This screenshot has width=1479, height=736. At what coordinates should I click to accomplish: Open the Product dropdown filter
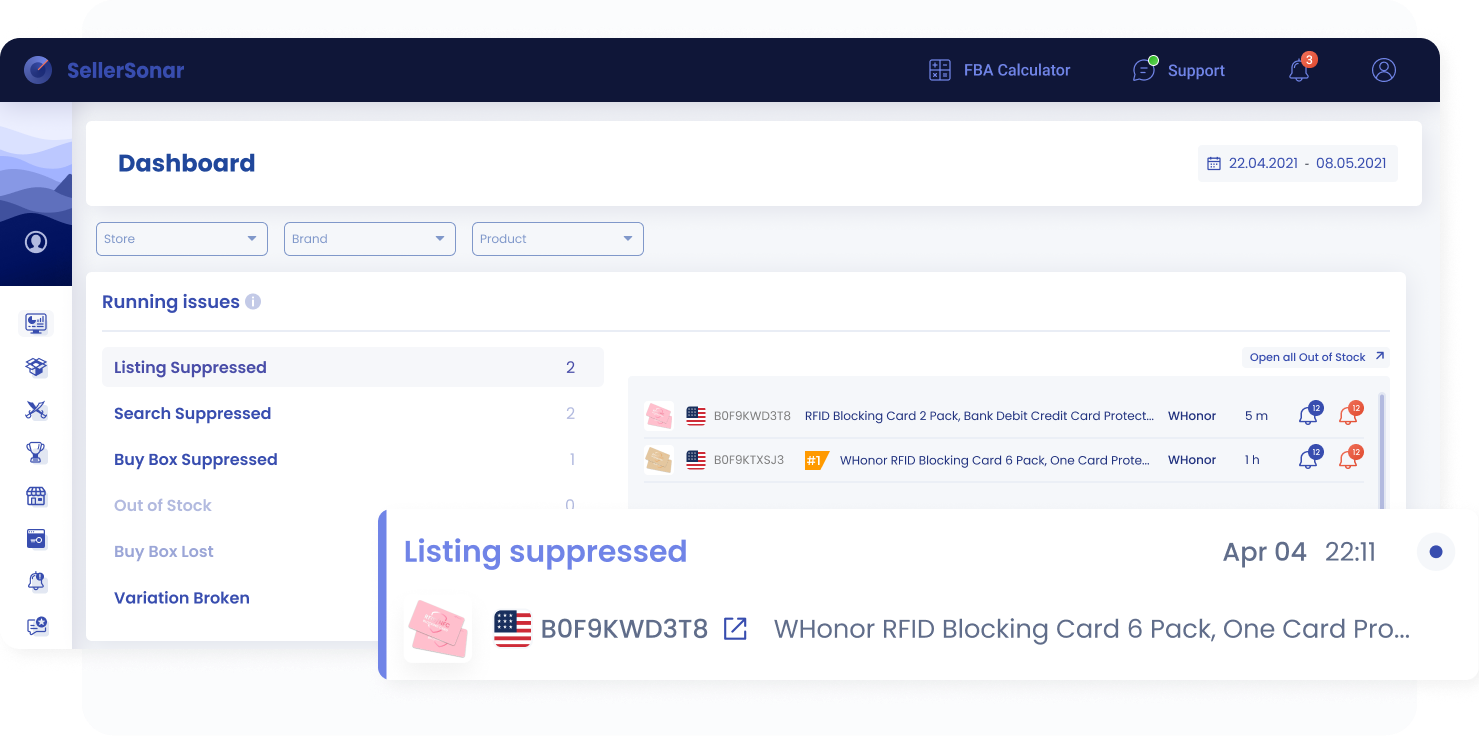pyautogui.click(x=558, y=239)
